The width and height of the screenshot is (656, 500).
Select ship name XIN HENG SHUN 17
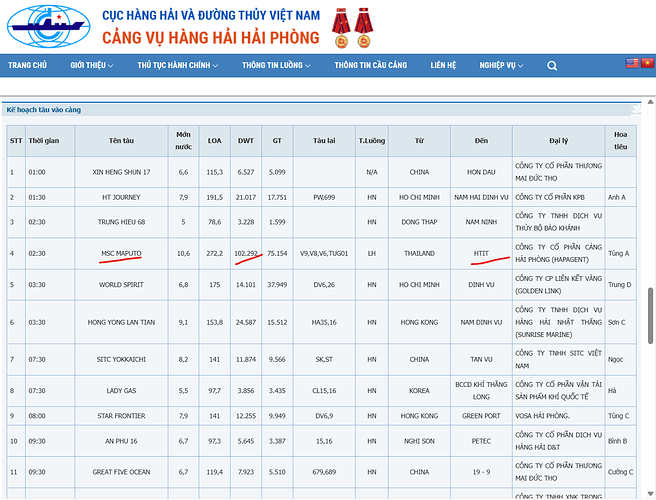click(x=121, y=172)
